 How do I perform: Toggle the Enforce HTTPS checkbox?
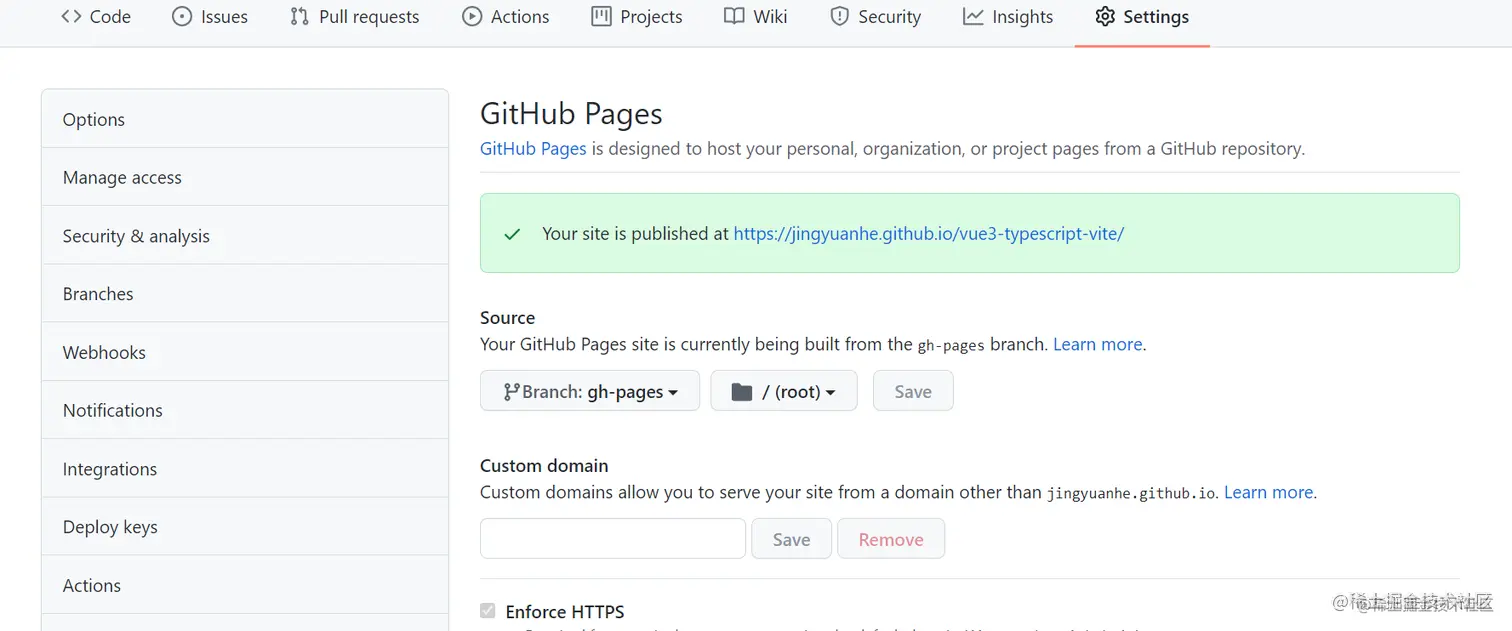(x=488, y=611)
